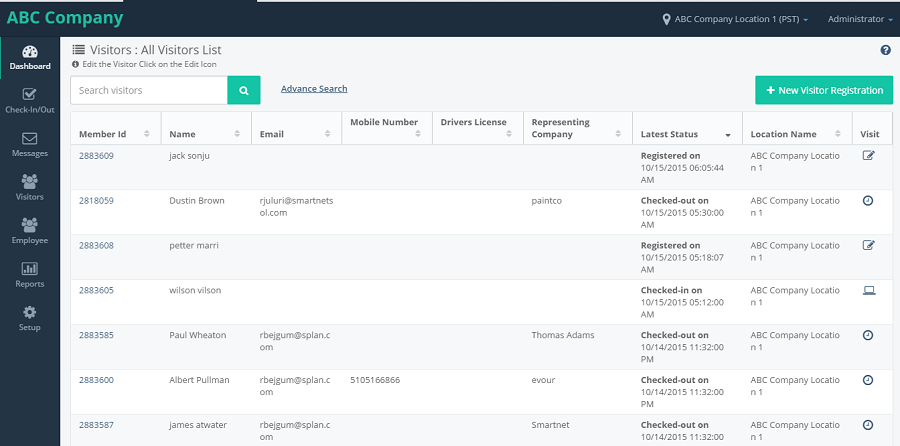Viewport: 900px width, 446px height.
Task: Click laptop icon for wilson vilson
Action: pyautogui.click(x=869, y=290)
